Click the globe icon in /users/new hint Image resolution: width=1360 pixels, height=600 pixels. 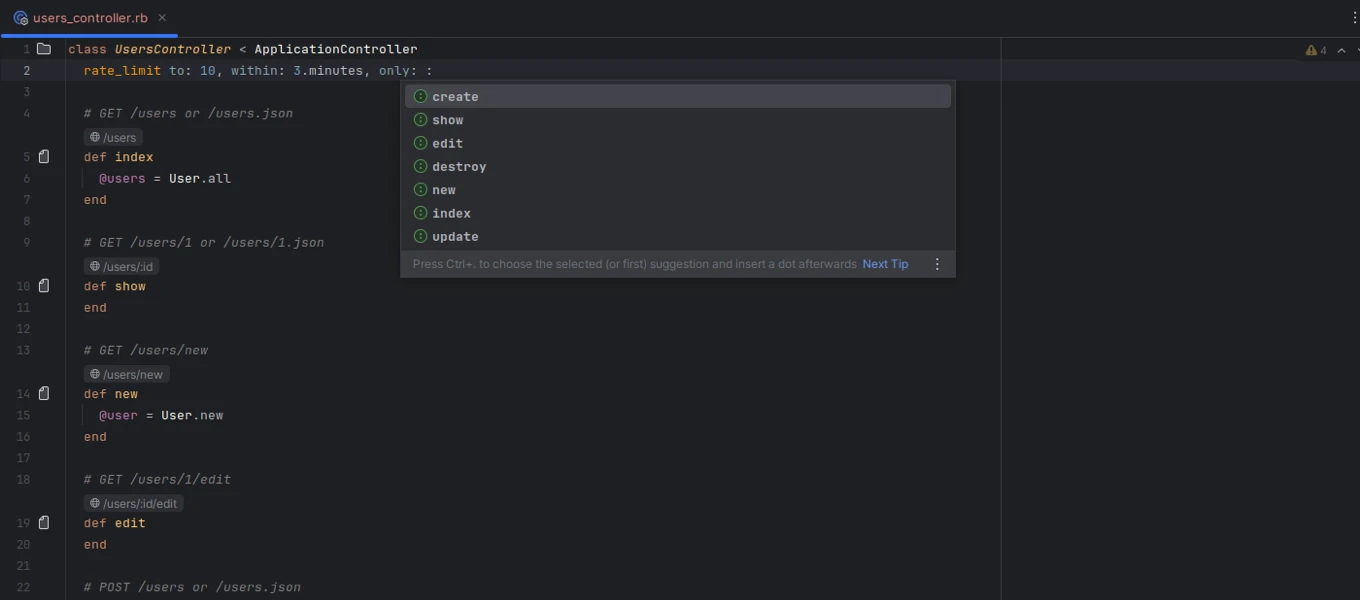(x=95, y=375)
